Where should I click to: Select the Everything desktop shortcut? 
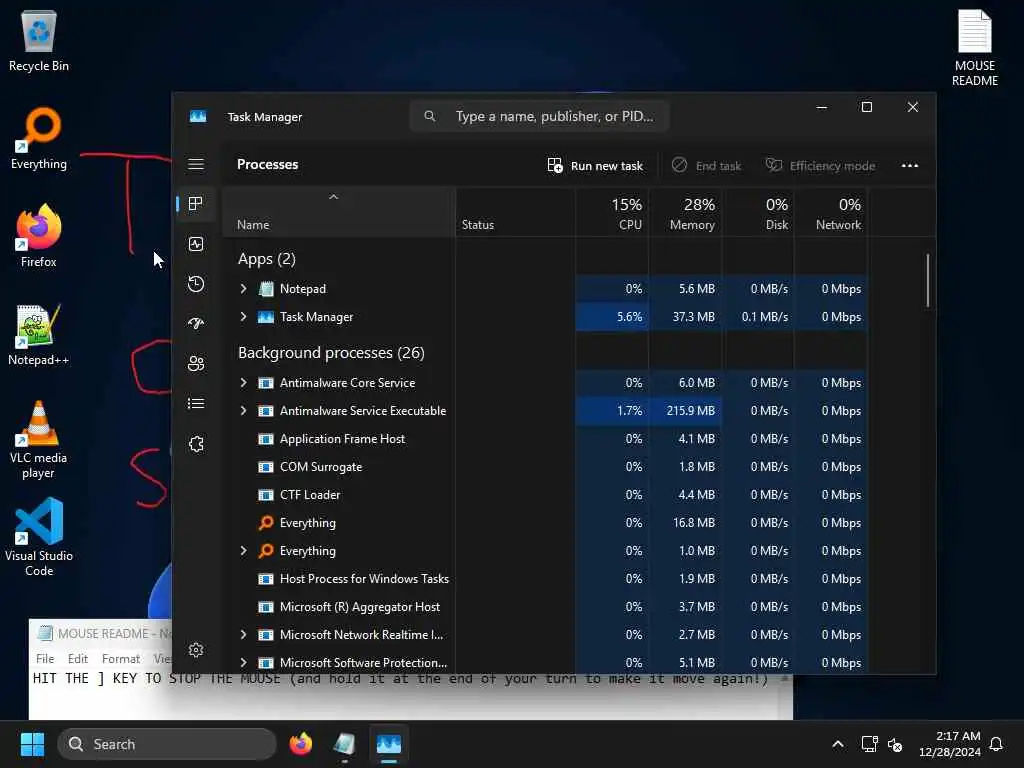pos(39,139)
